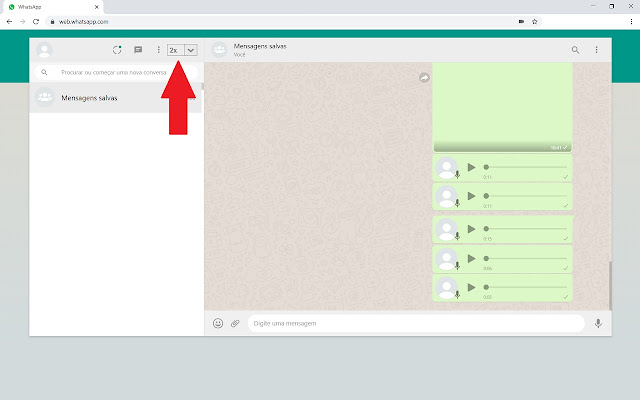The height and width of the screenshot is (400, 640).
Task: Focus the 'Digite uma mensagem' input
Action: (416, 323)
